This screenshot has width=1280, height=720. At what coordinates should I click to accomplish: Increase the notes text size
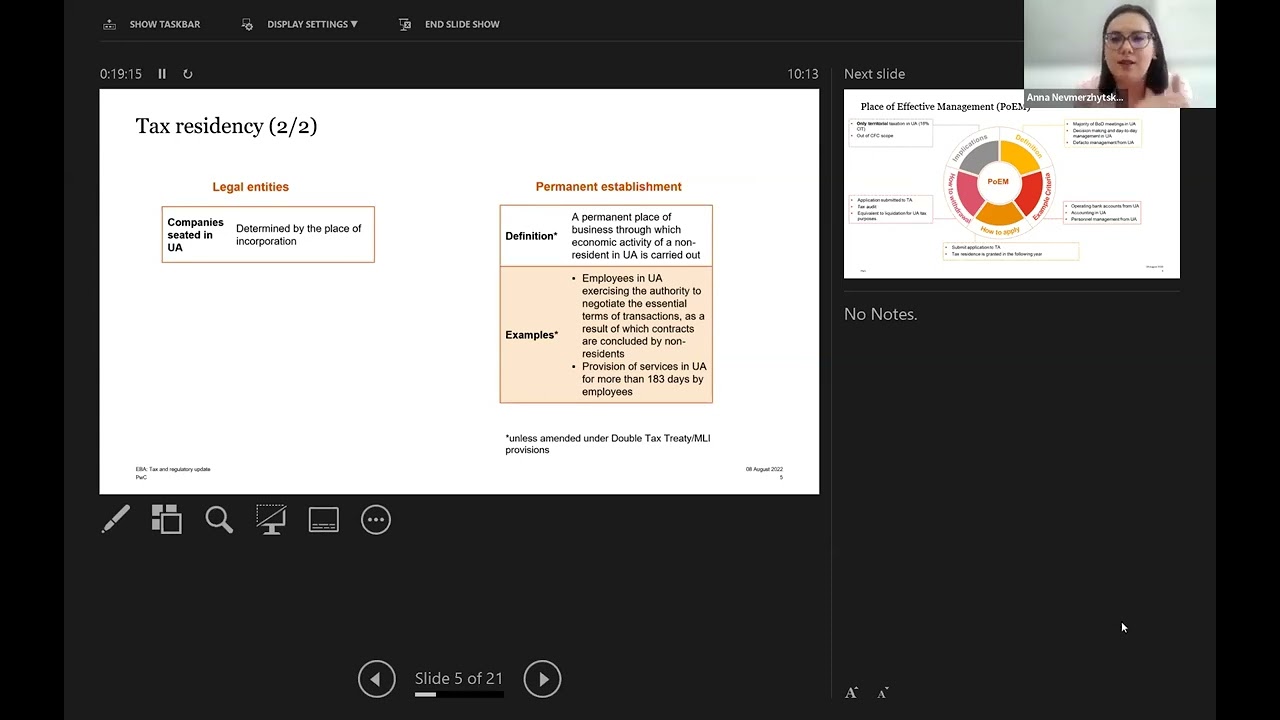point(852,692)
